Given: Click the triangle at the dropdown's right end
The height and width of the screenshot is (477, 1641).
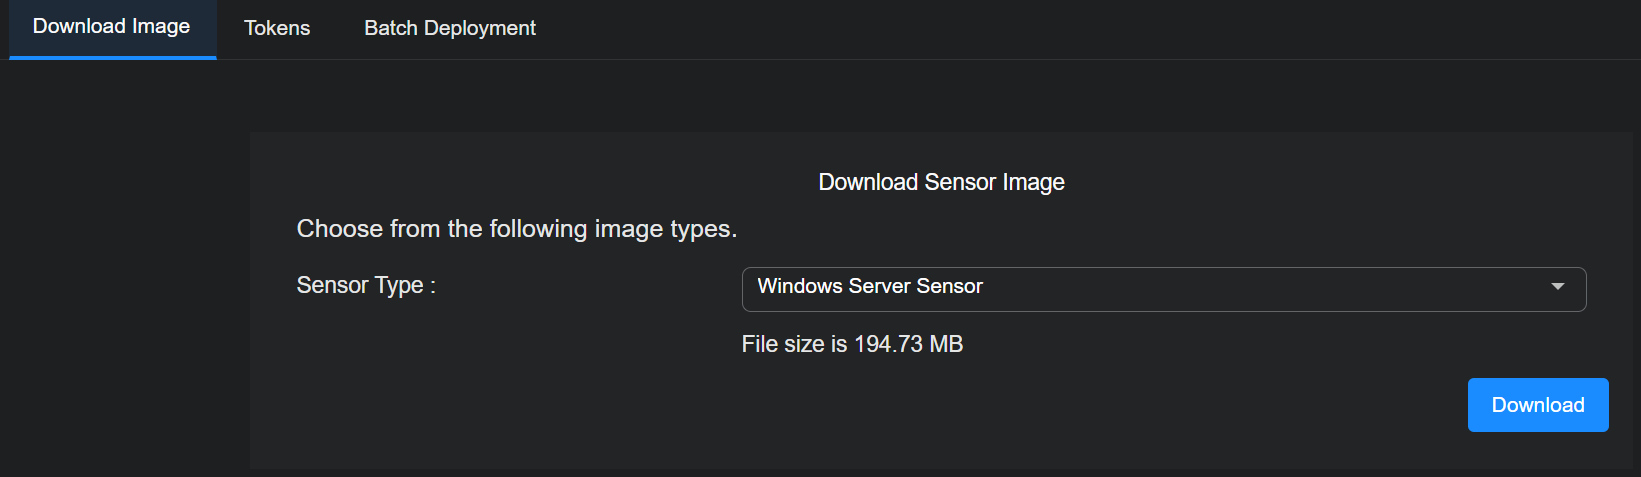Looking at the screenshot, I should tap(1557, 287).
